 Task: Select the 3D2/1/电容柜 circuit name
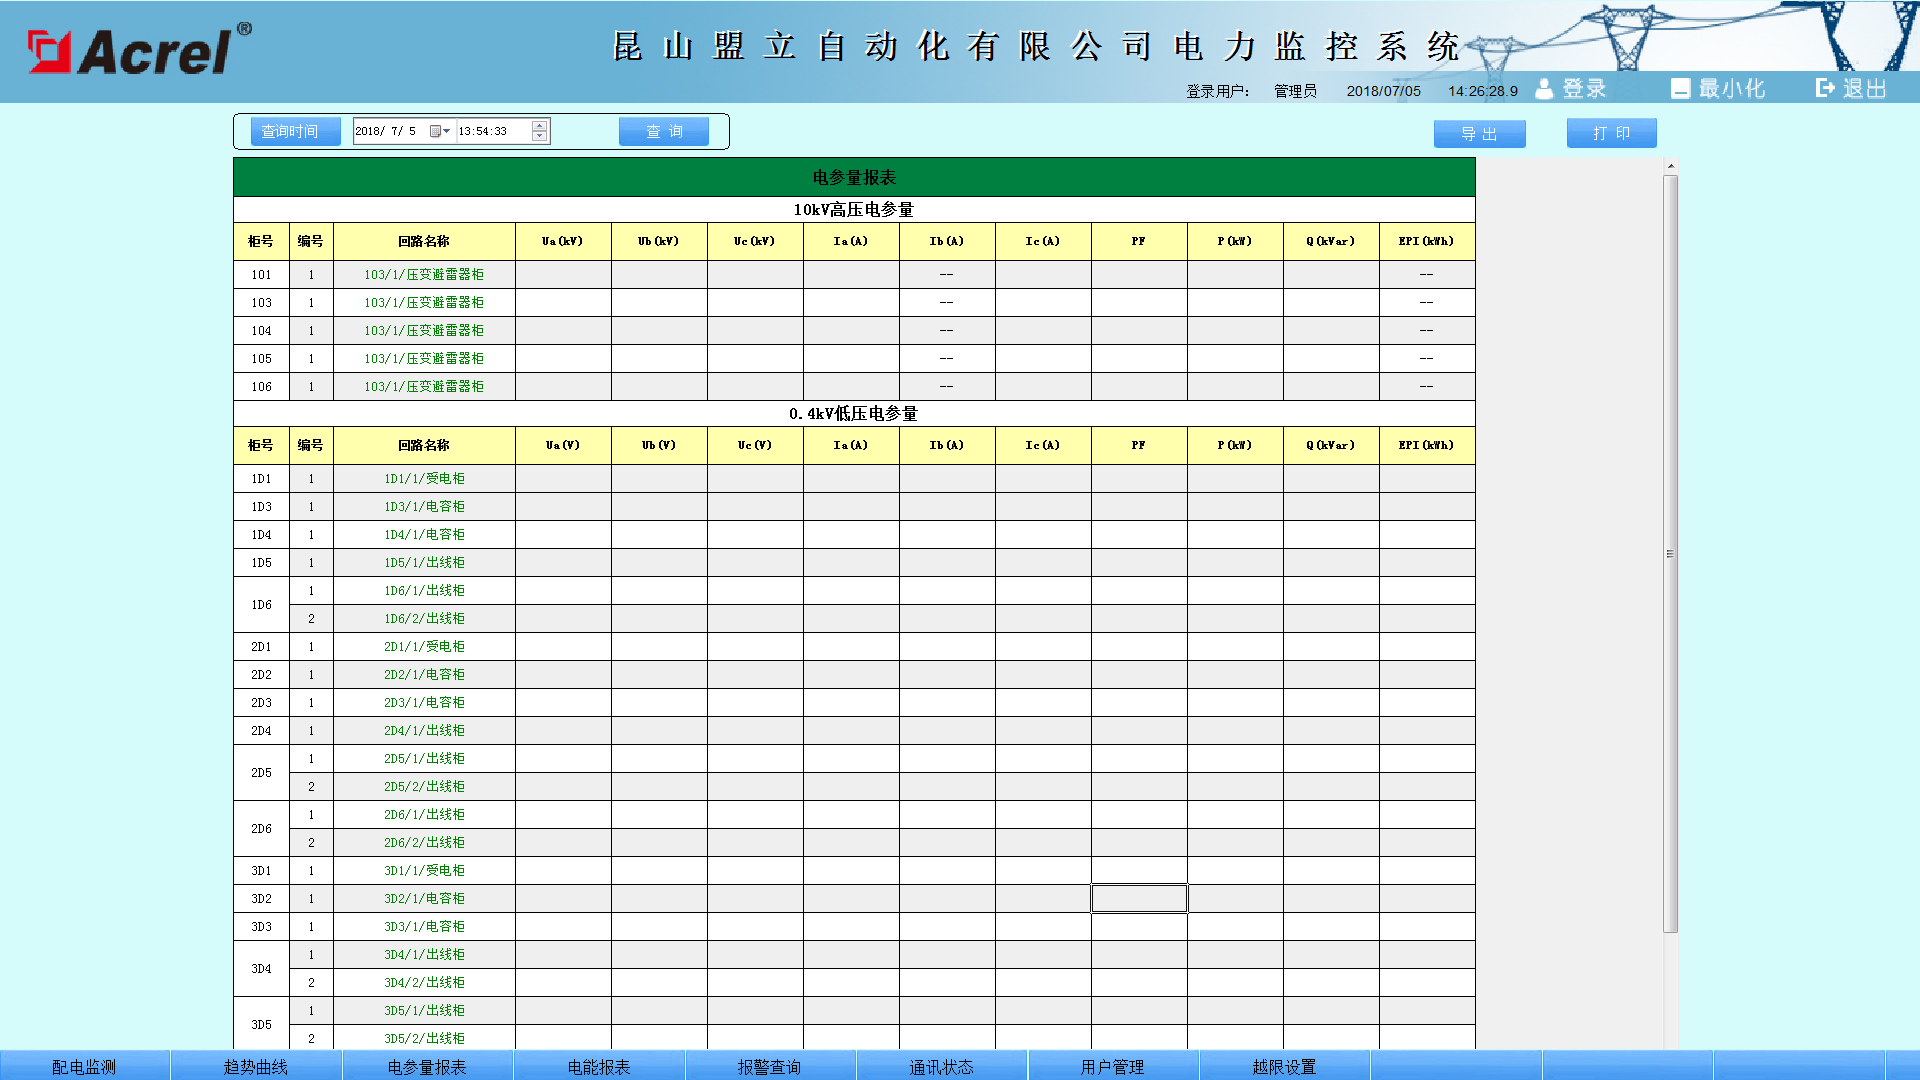coord(424,898)
